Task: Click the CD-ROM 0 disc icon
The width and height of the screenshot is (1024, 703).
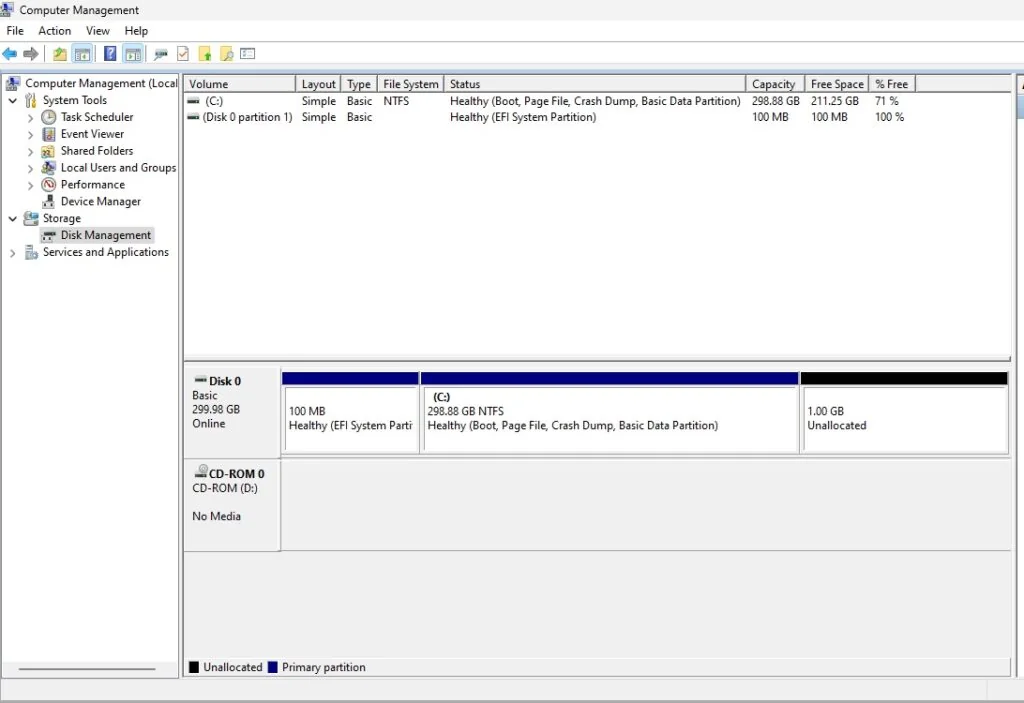Action: [200, 471]
